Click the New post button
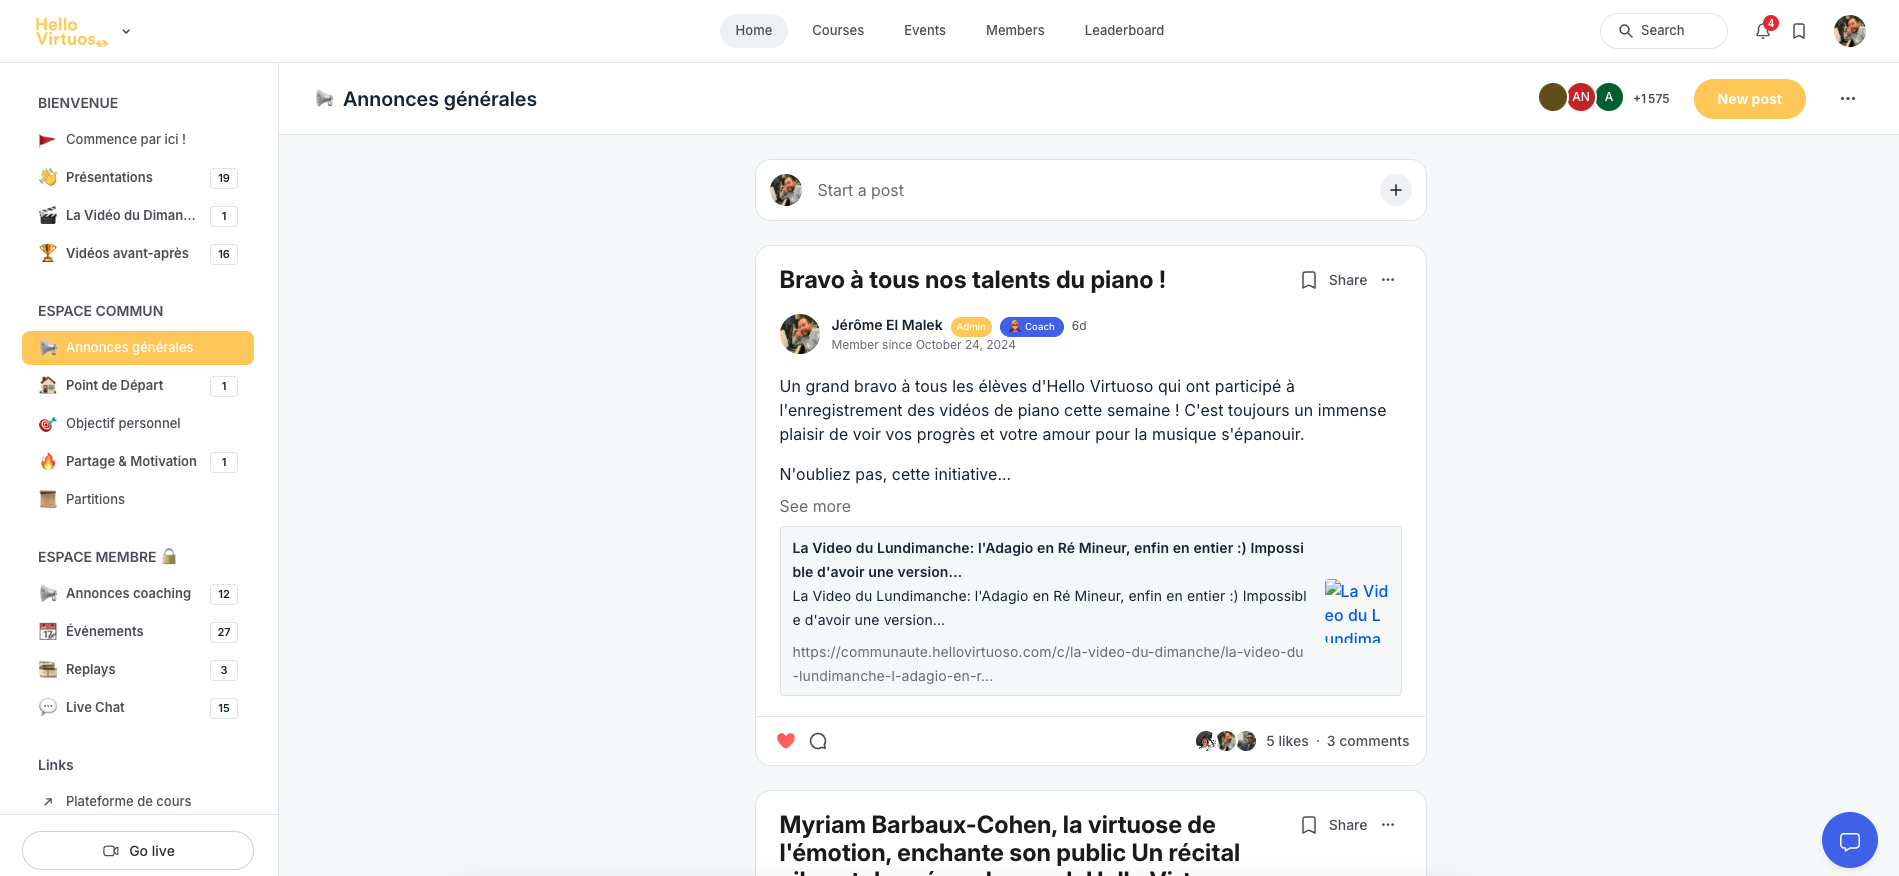 (x=1750, y=99)
